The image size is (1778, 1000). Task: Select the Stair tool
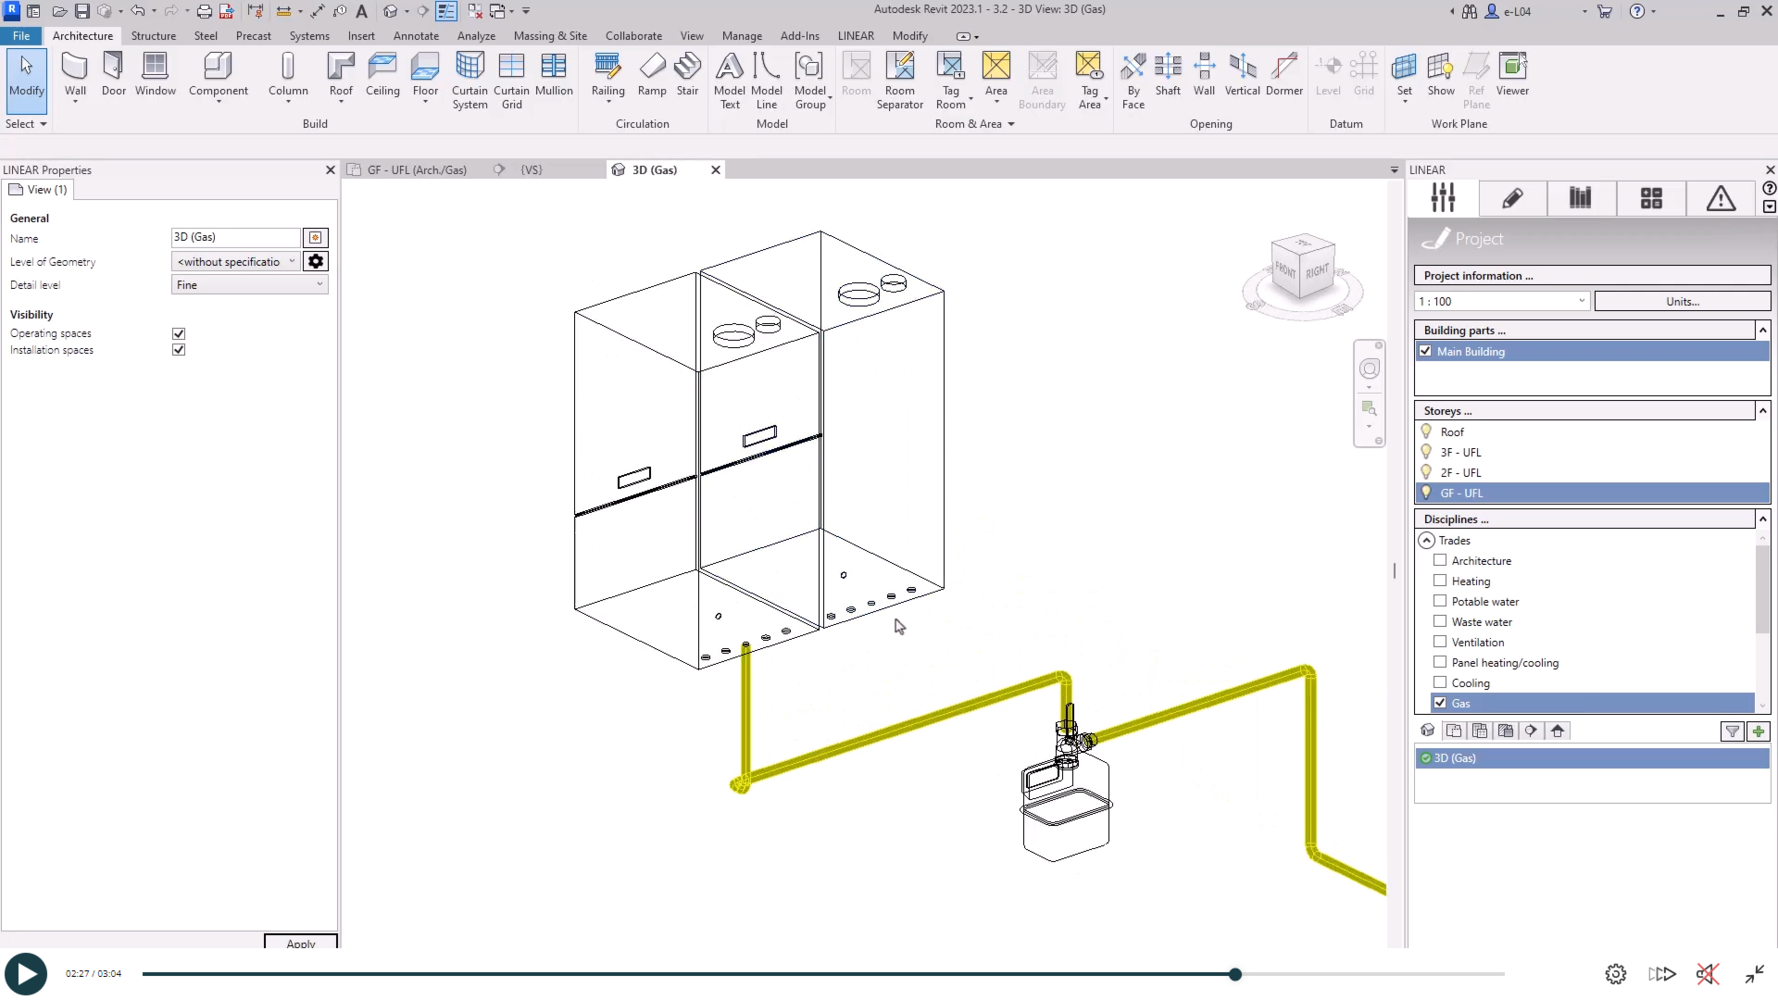(x=687, y=75)
